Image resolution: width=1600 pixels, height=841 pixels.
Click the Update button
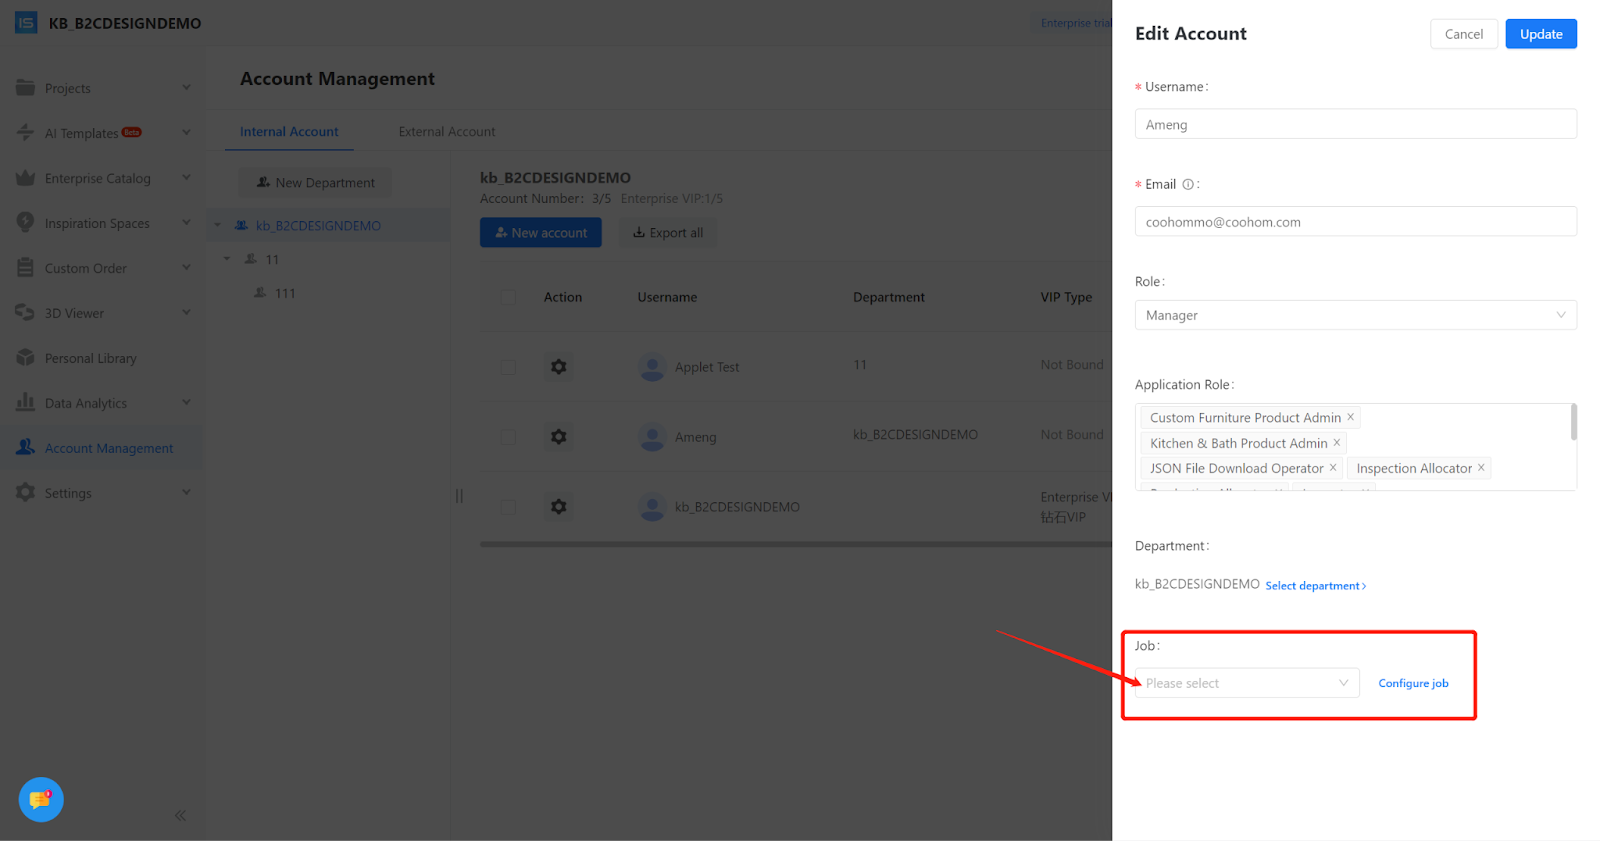point(1540,34)
